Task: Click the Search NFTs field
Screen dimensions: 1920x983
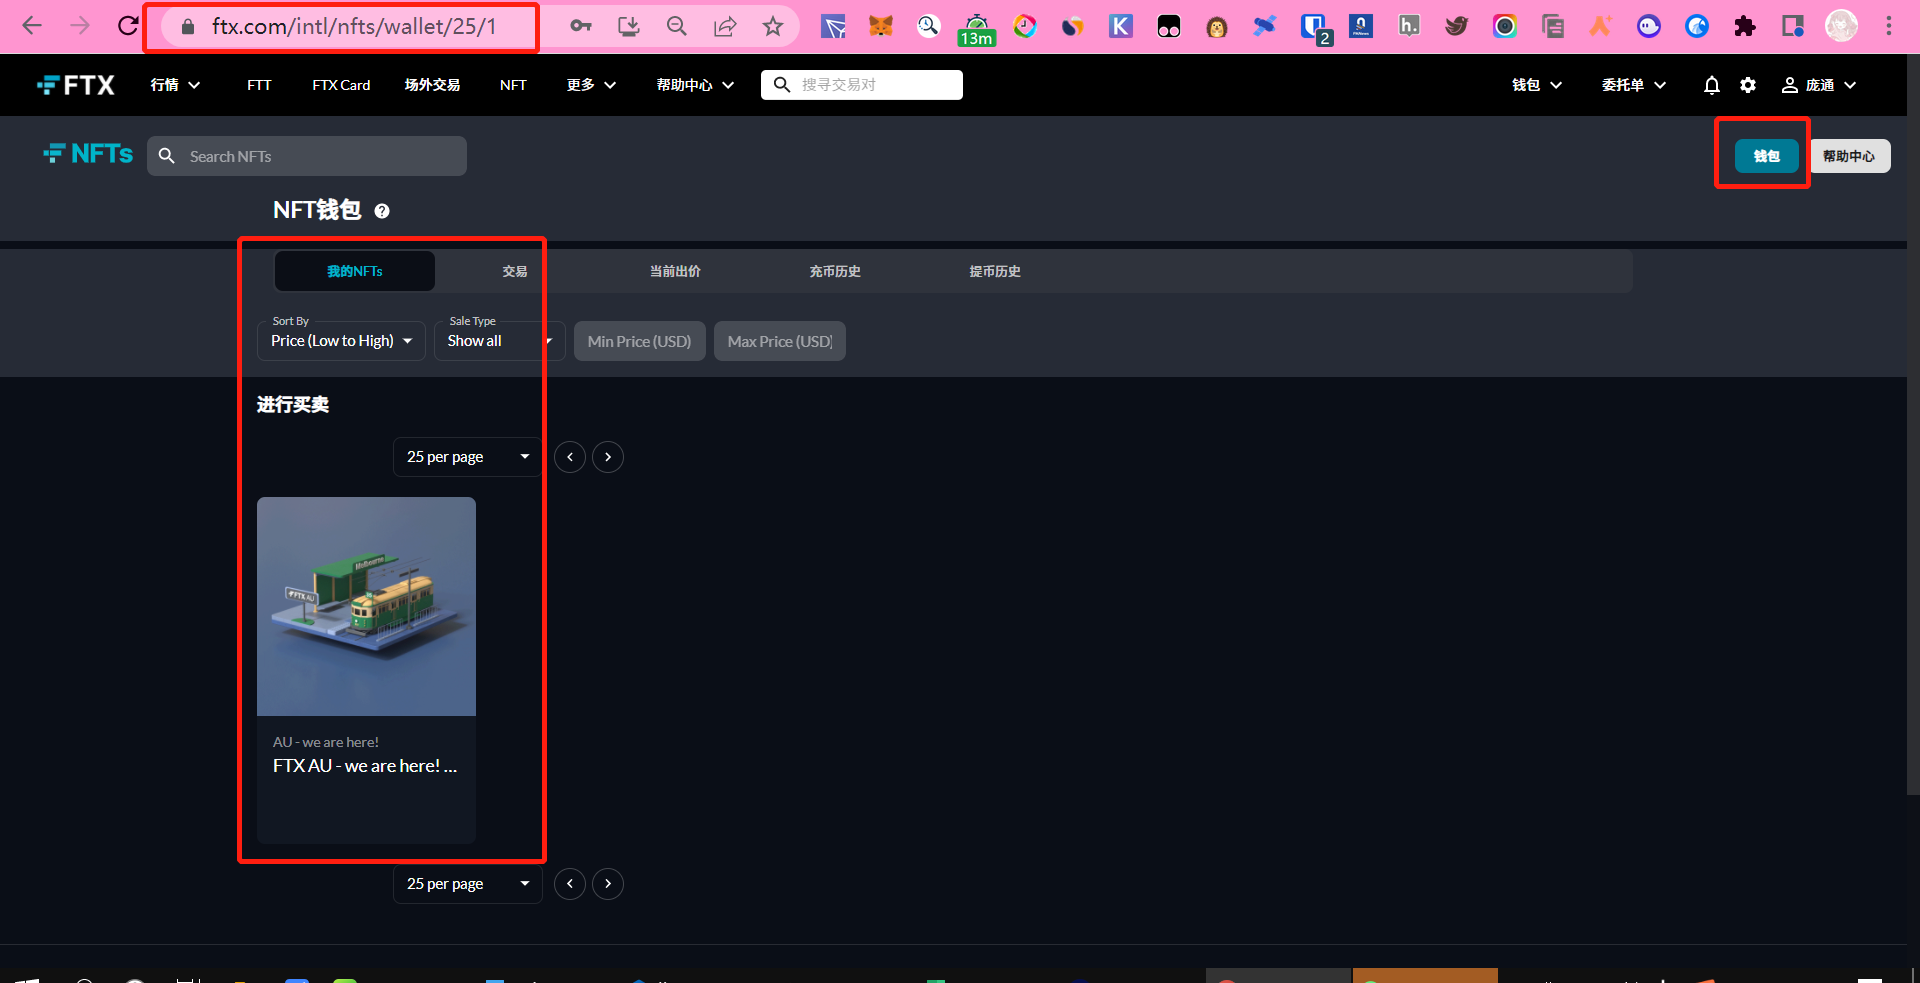Action: pos(307,156)
